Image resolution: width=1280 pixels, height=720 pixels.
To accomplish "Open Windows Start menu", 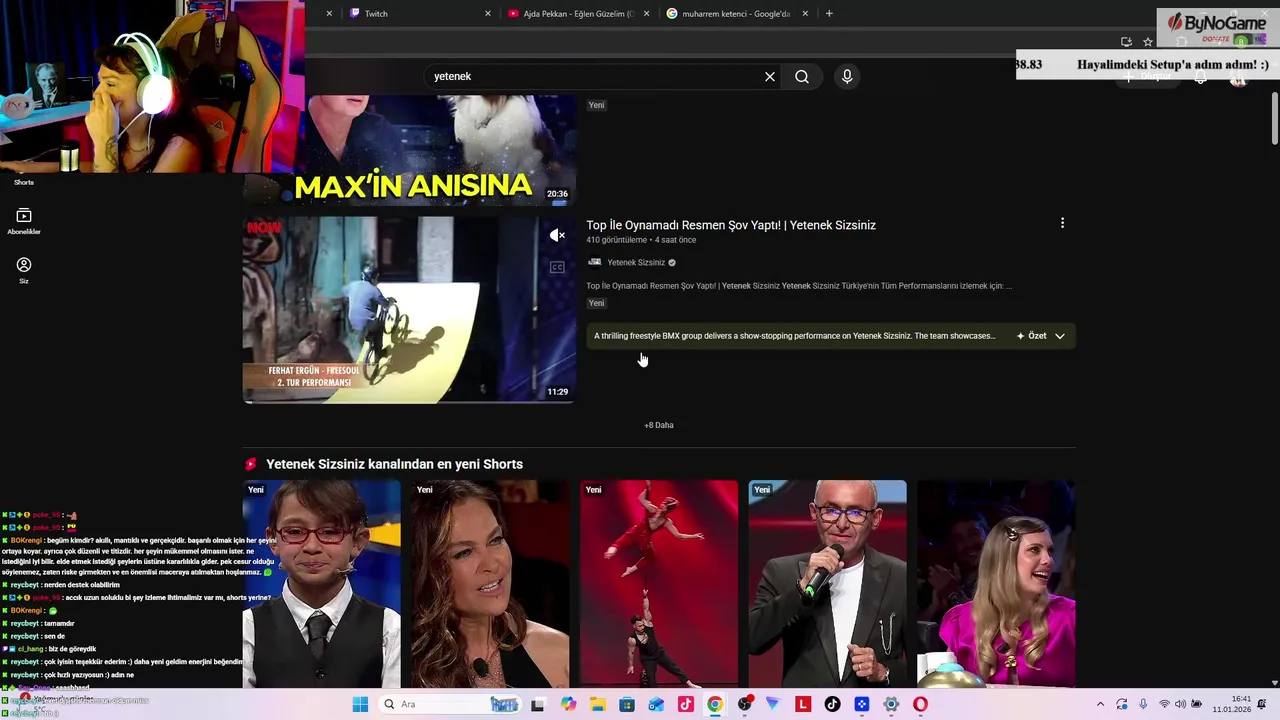I will [x=360, y=704].
